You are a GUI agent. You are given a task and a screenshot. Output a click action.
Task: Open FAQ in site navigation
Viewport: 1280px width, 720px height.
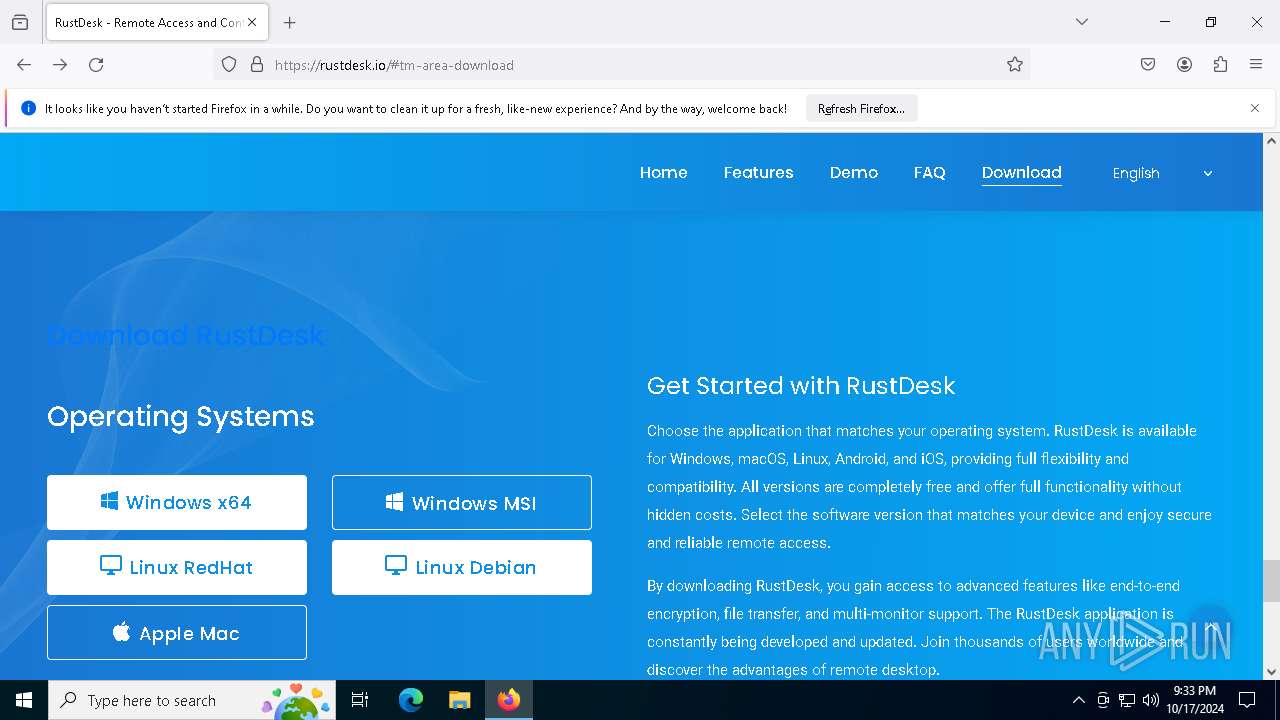point(929,172)
